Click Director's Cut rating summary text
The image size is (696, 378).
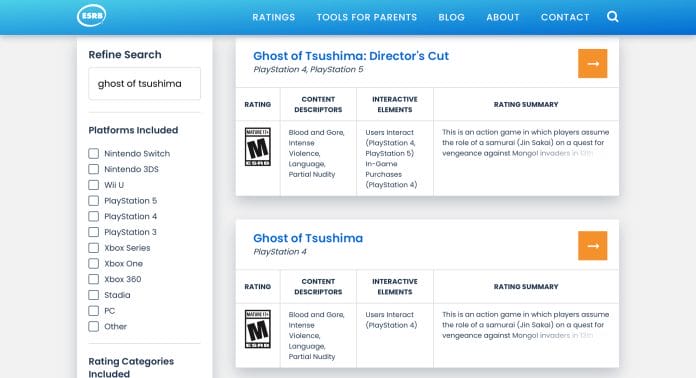pos(526,142)
